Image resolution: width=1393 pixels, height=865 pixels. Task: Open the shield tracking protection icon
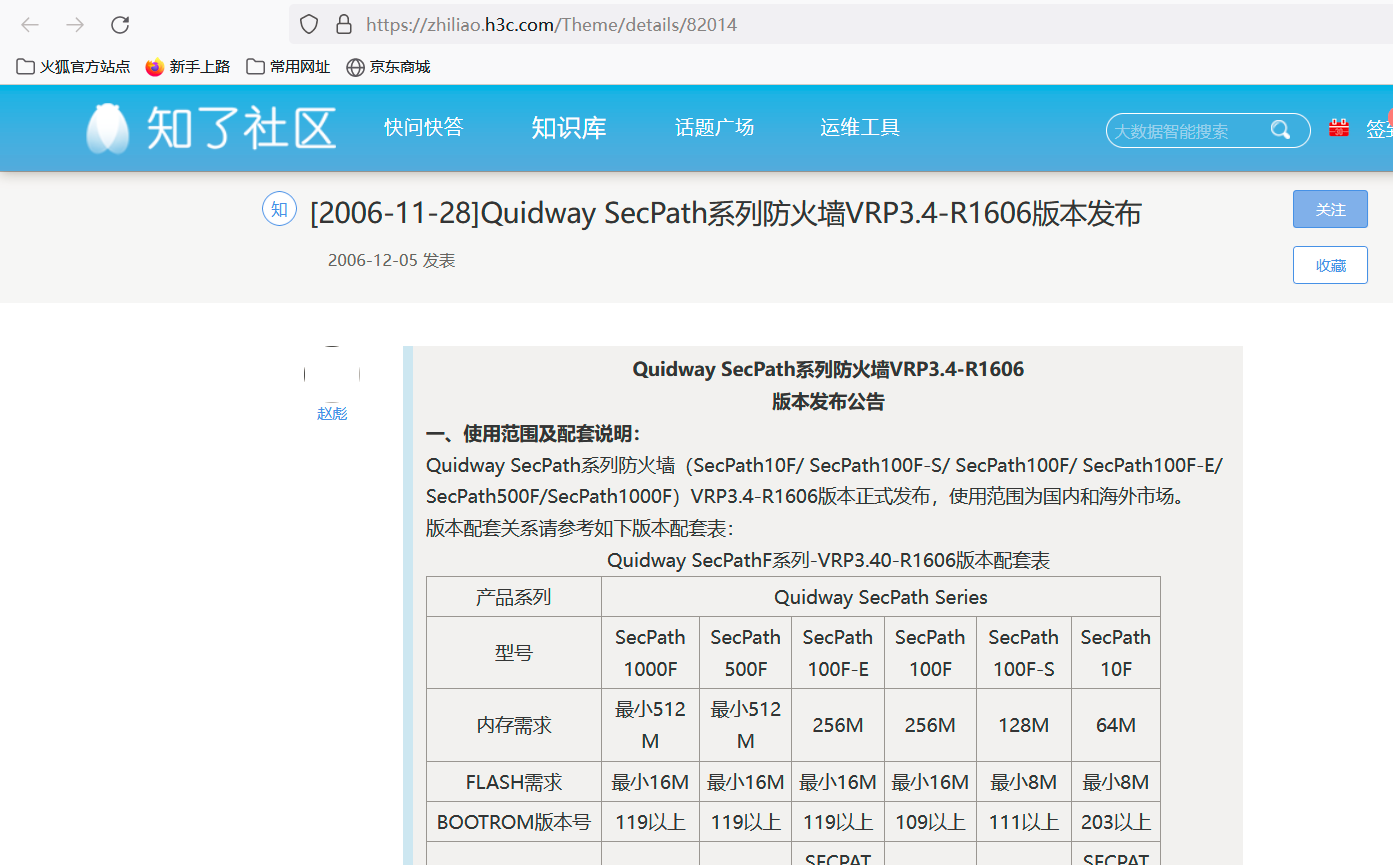coord(309,24)
